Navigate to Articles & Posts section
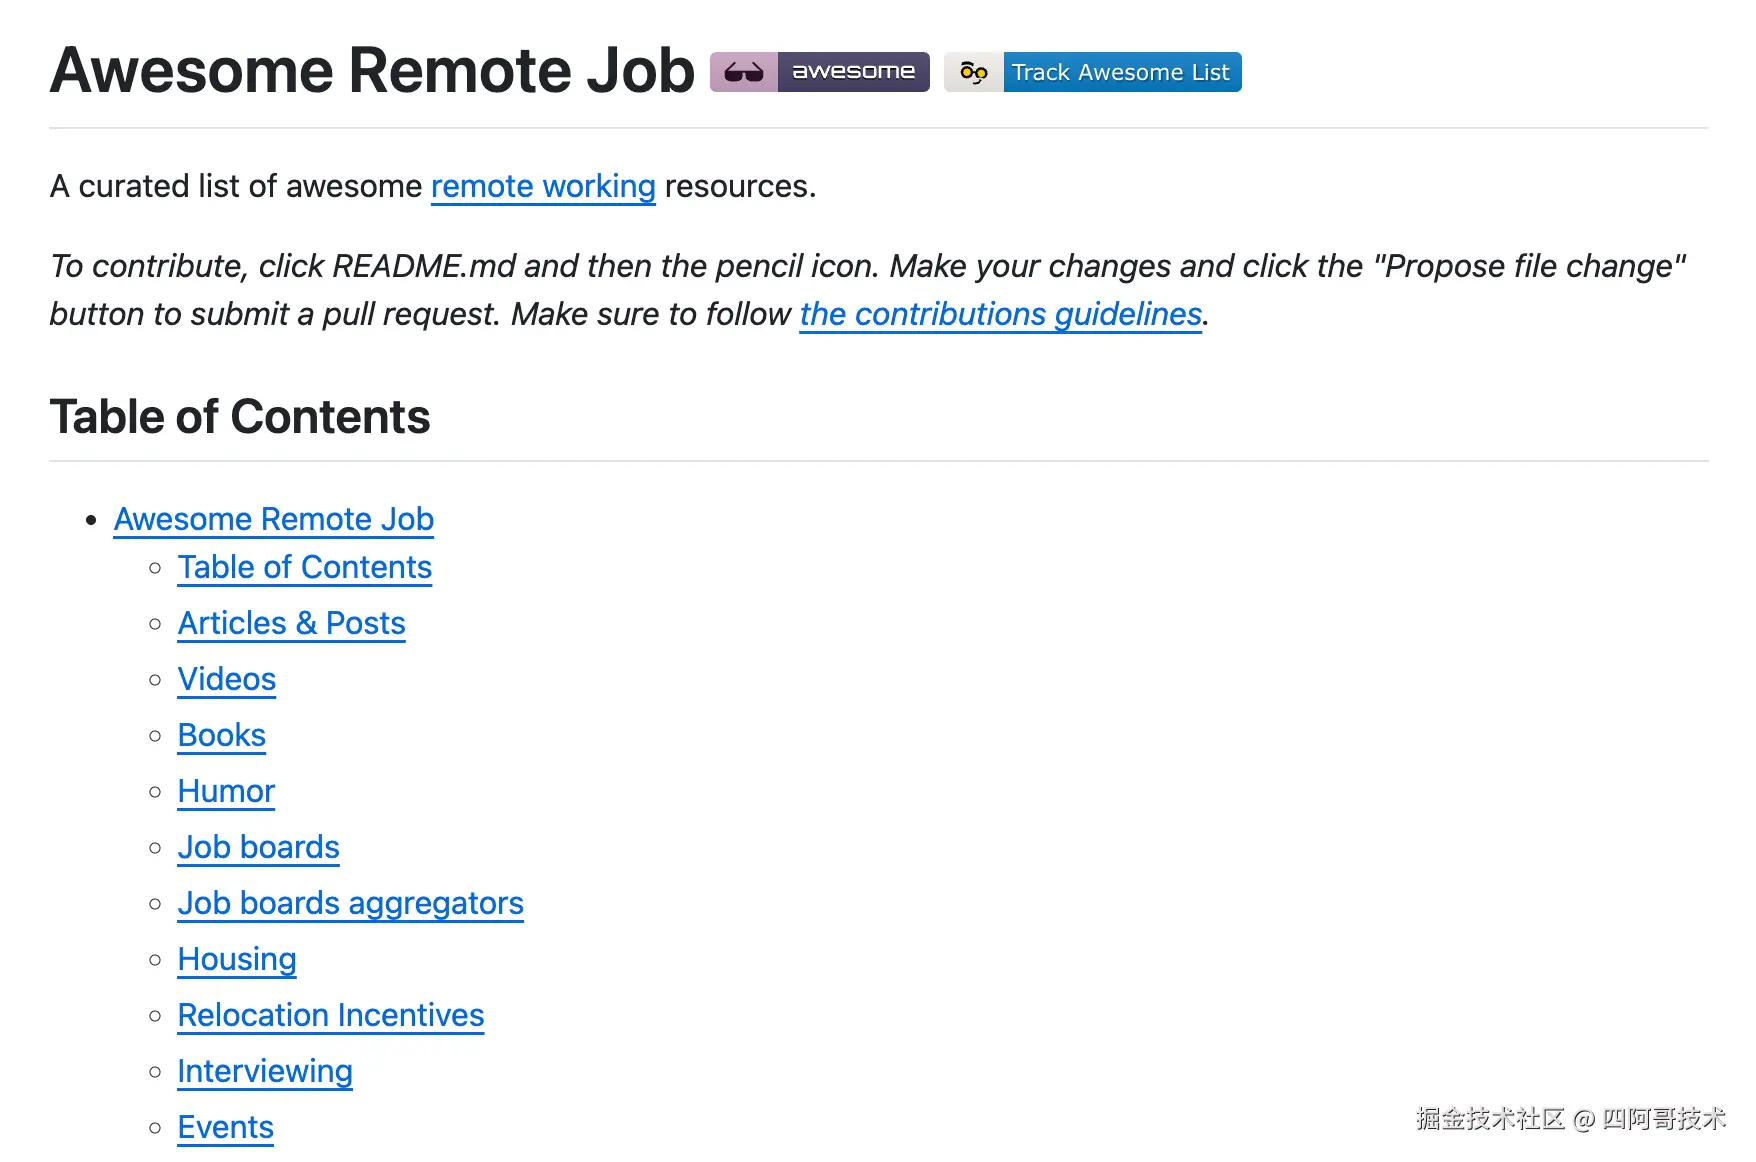 pos(291,623)
